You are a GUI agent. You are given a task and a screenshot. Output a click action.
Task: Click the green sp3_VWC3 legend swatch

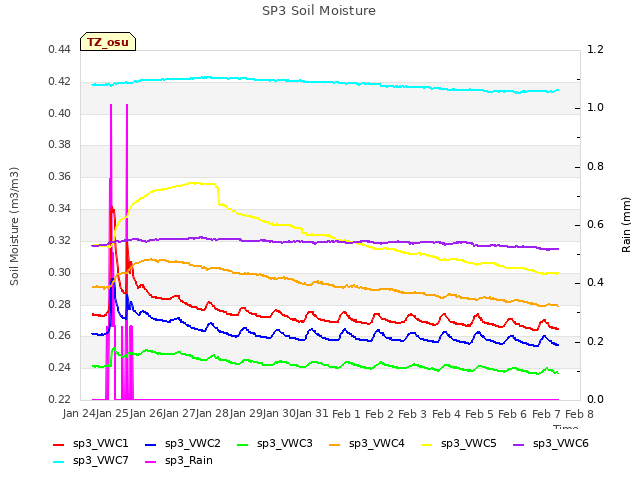(x=242, y=444)
